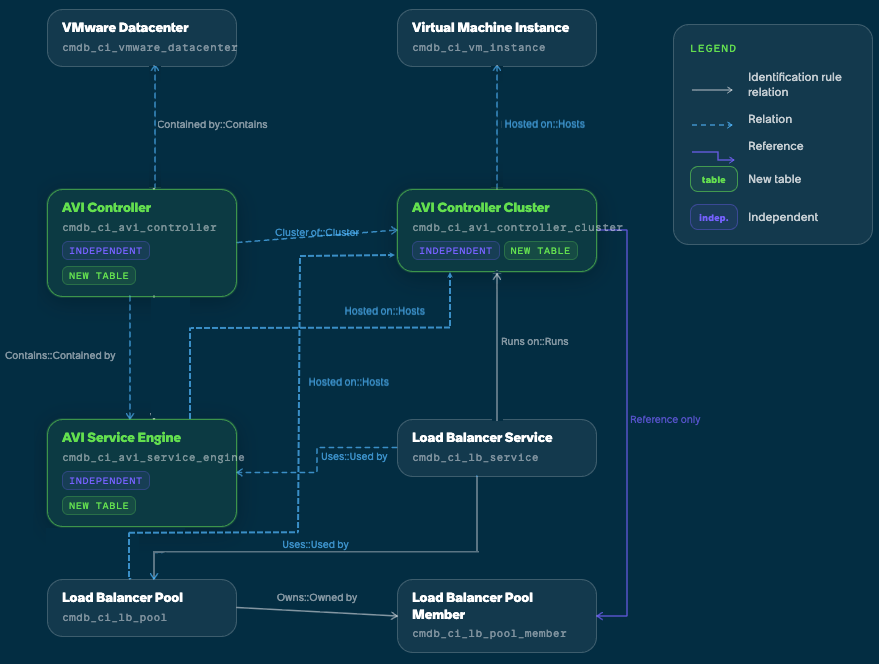
Task: Click the Contains::Contained by relation label
Action: [x=60, y=356]
